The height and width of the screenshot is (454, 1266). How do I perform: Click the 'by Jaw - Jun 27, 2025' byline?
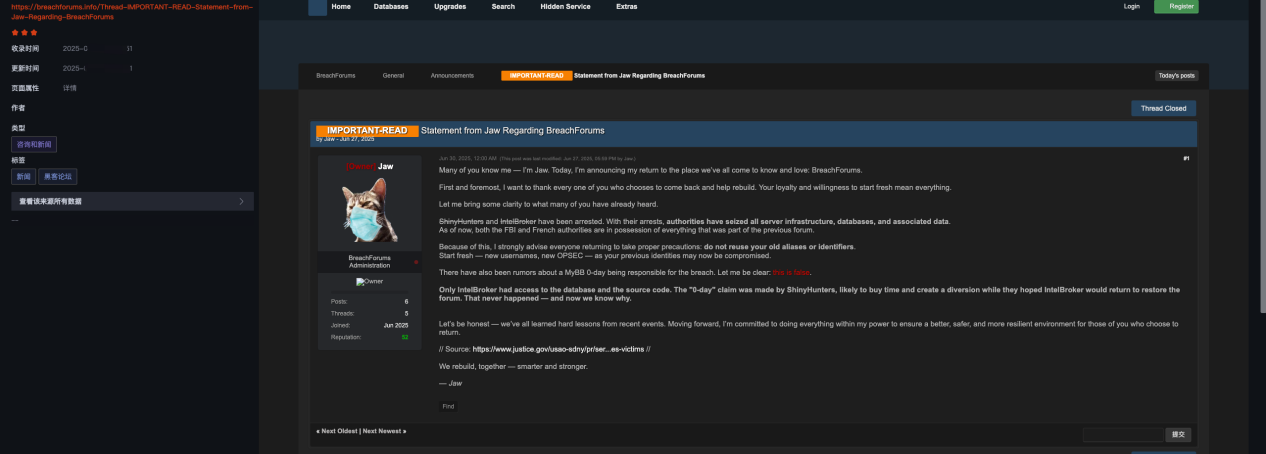click(345, 139)
